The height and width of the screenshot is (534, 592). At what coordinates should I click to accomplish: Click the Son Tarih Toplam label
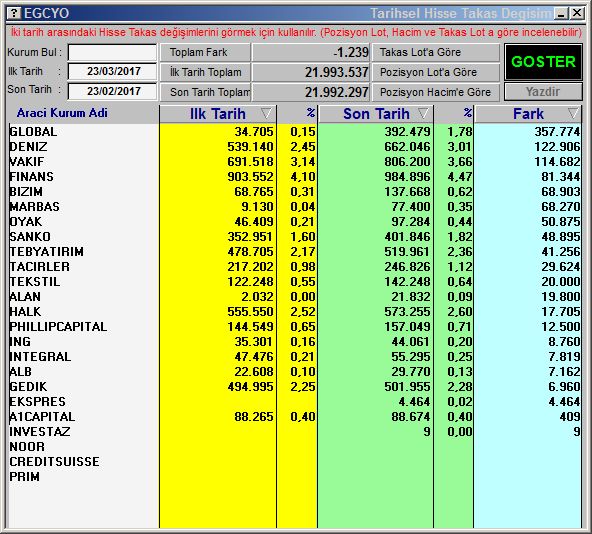coord(205,92)
